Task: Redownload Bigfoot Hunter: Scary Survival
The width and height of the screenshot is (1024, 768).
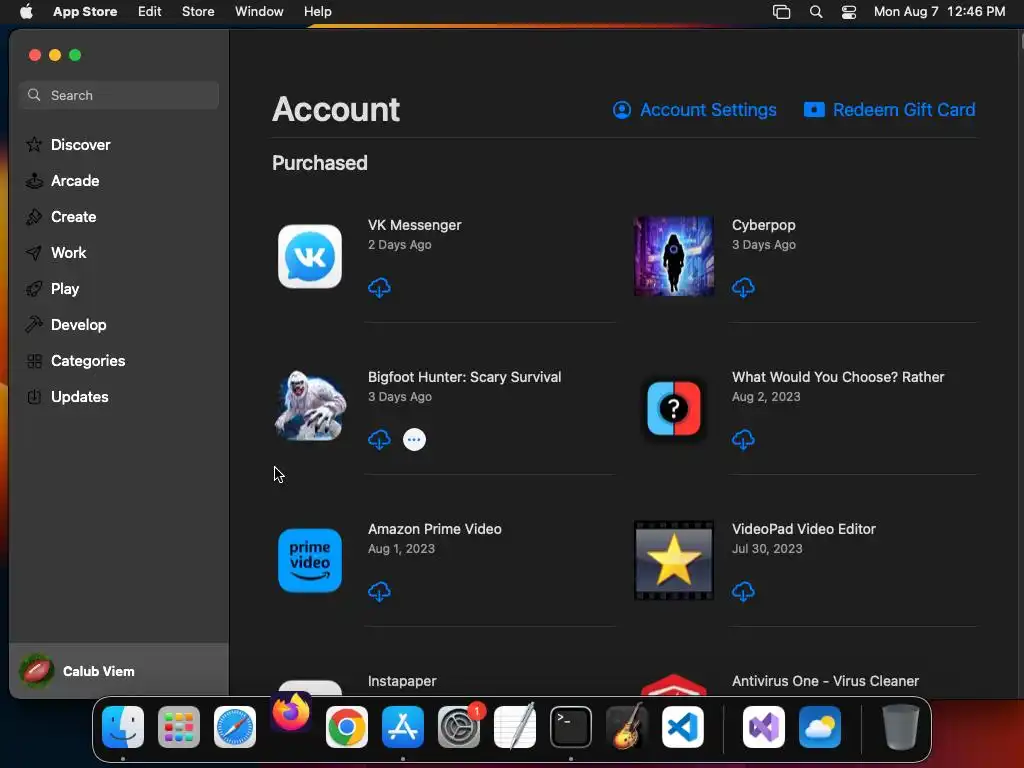Action: [x=379, y=440]
